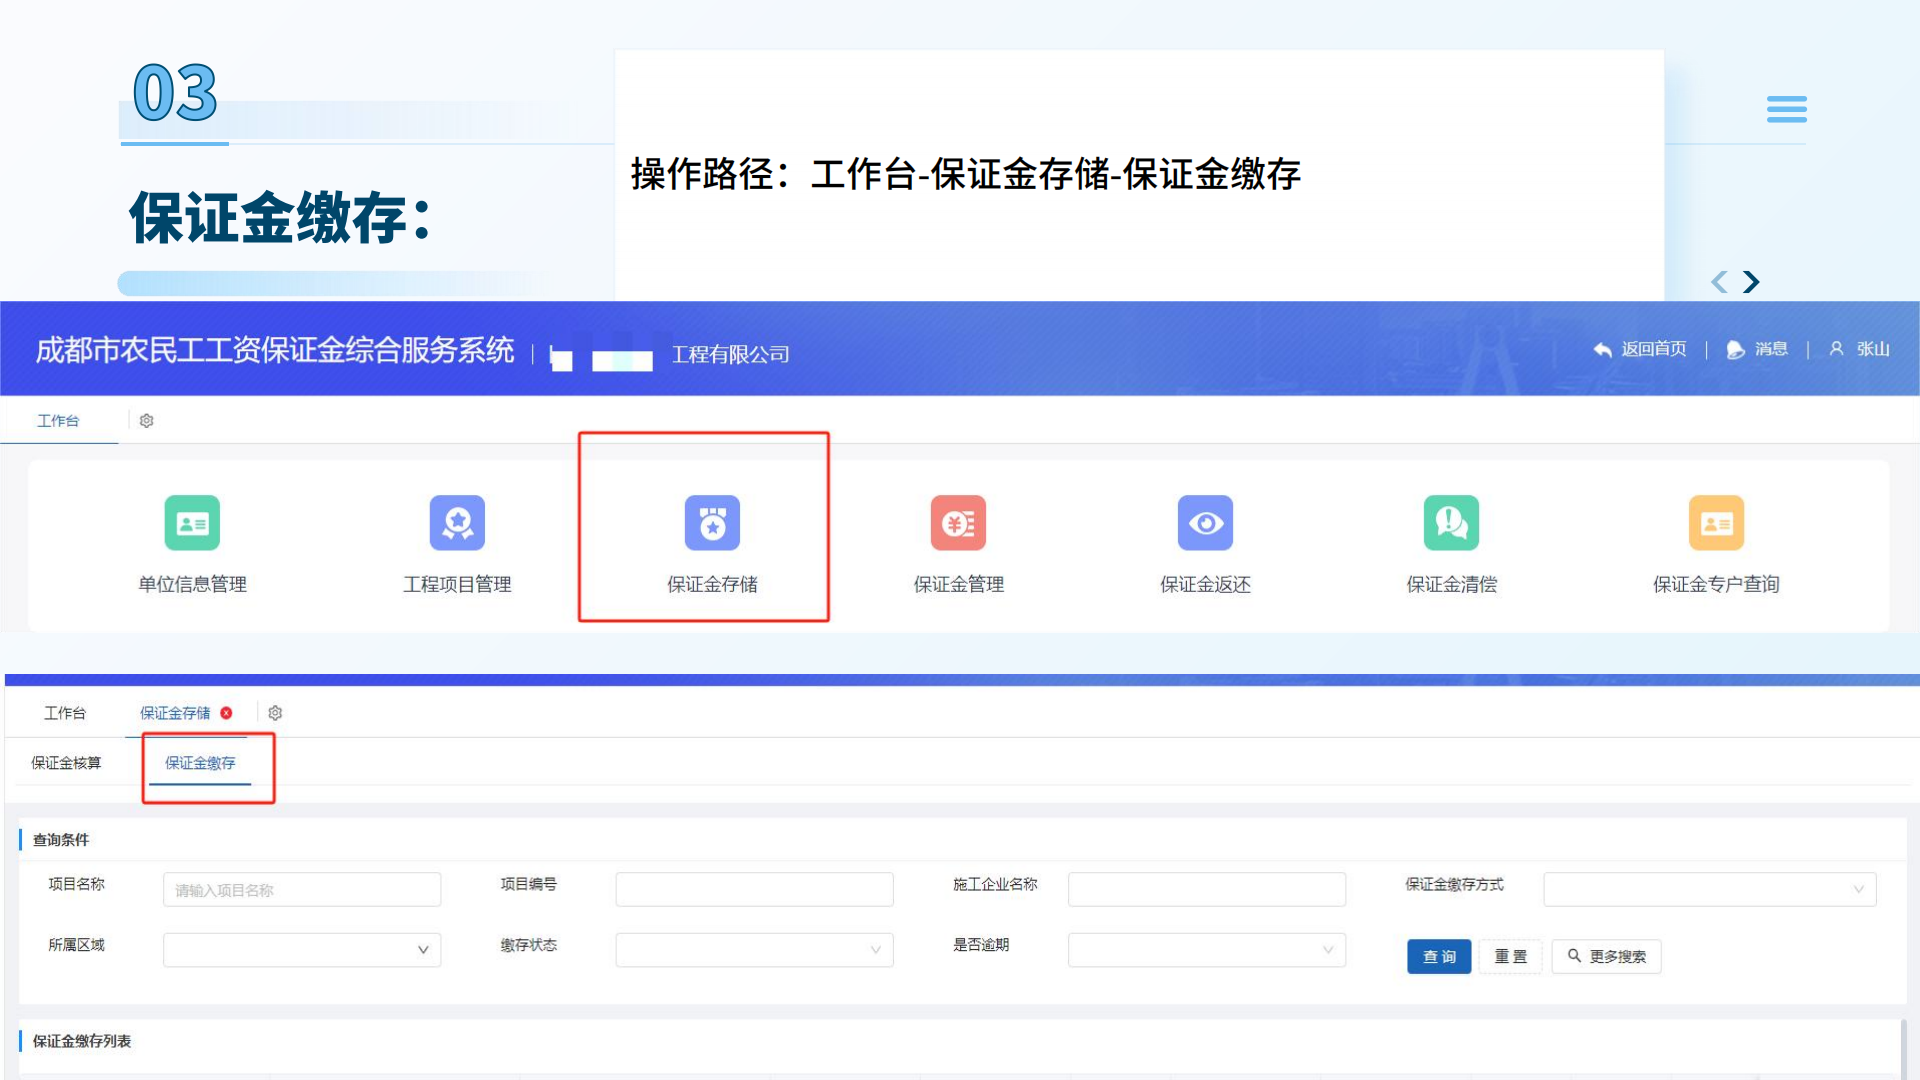The width and height of the screenshot is (1920, 1080).
Task: Click the 返回首页 home icon
Action: tap(1640, 349)
